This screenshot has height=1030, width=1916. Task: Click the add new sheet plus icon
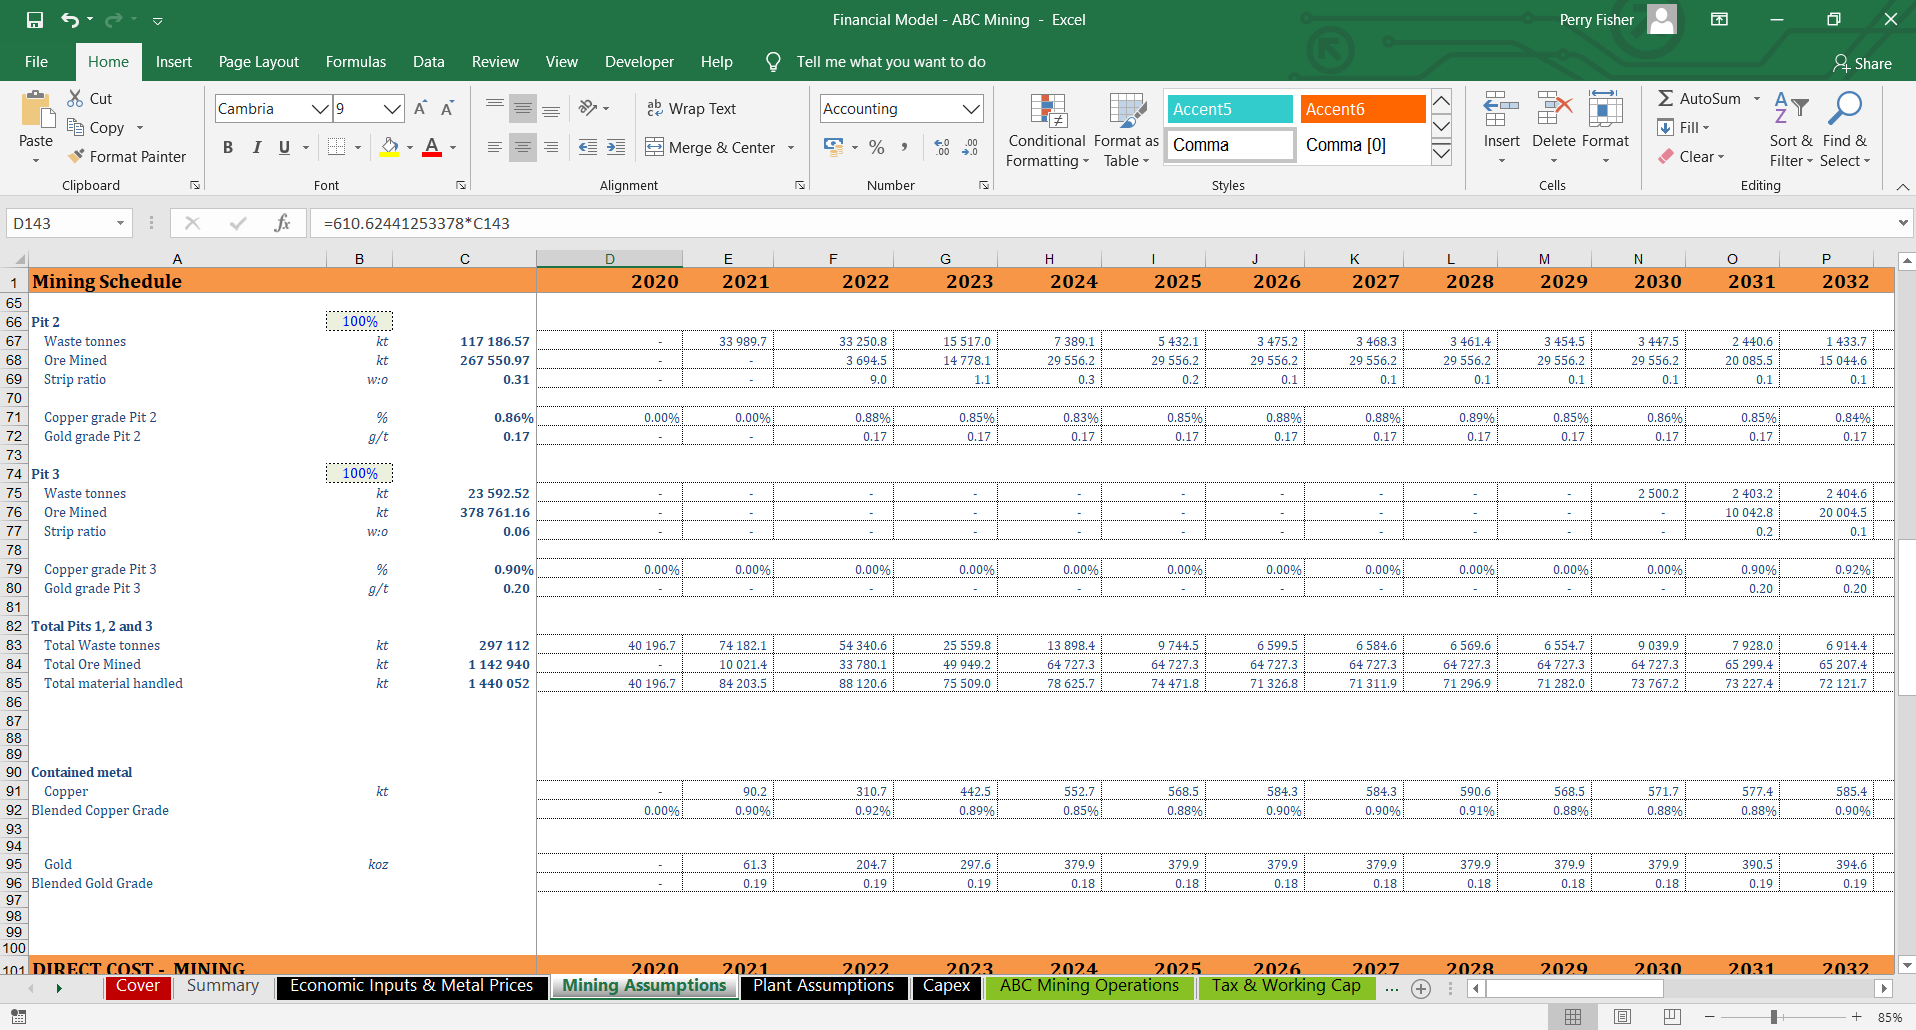pyautogui.click(x=1420, y=988)
